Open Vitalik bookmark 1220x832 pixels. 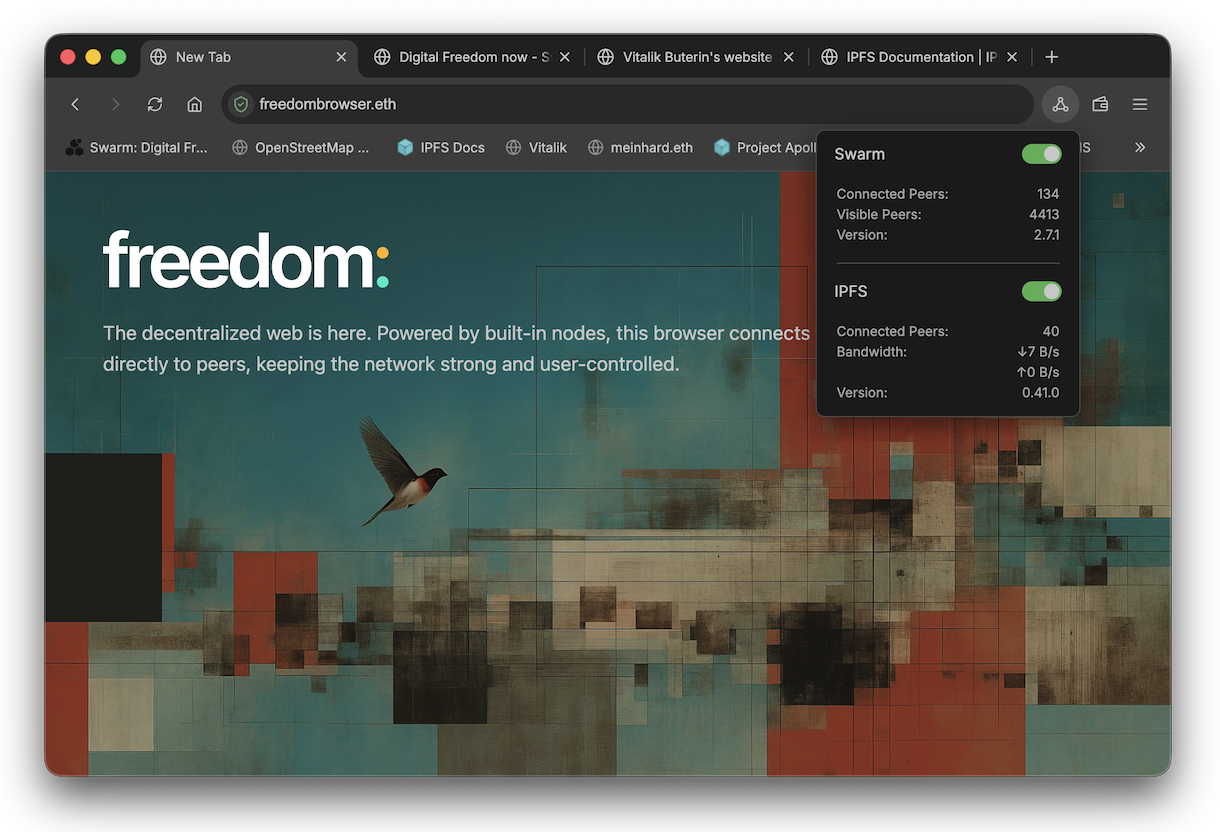click(x=536, y=147)
